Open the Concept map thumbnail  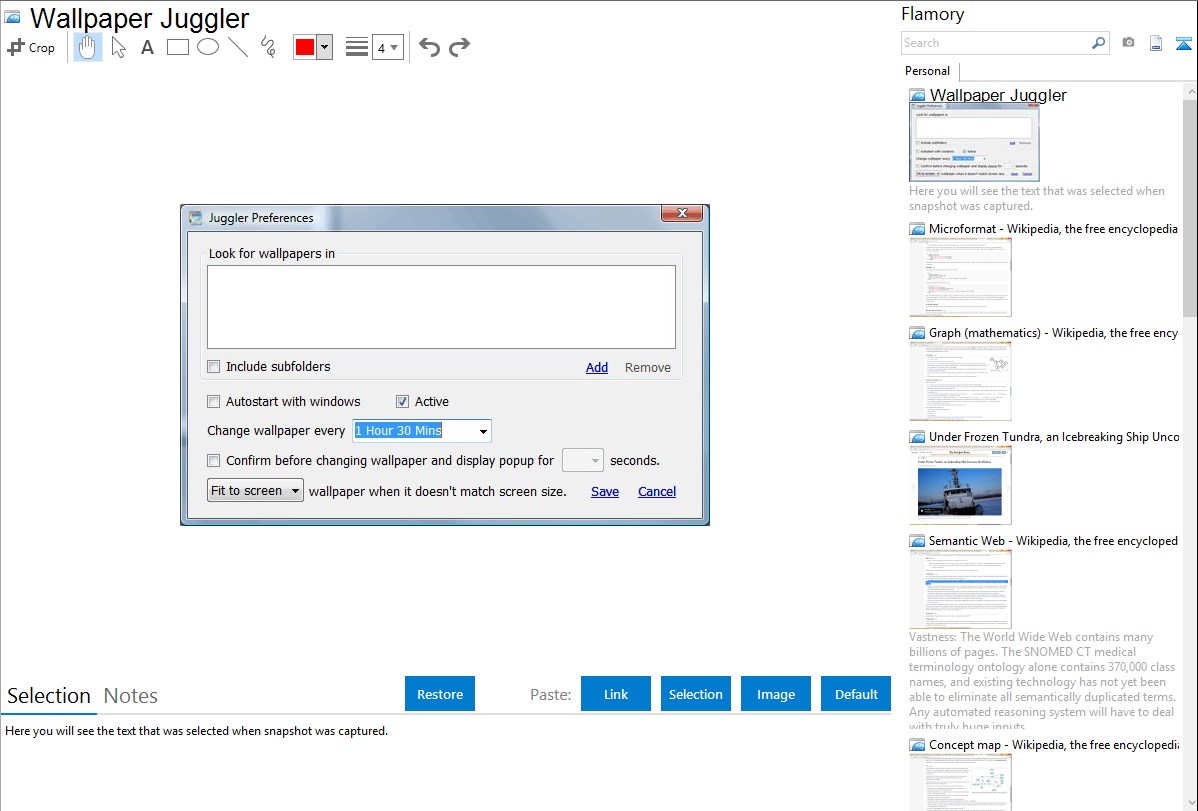pyautogui.click(x=960, y=781)
